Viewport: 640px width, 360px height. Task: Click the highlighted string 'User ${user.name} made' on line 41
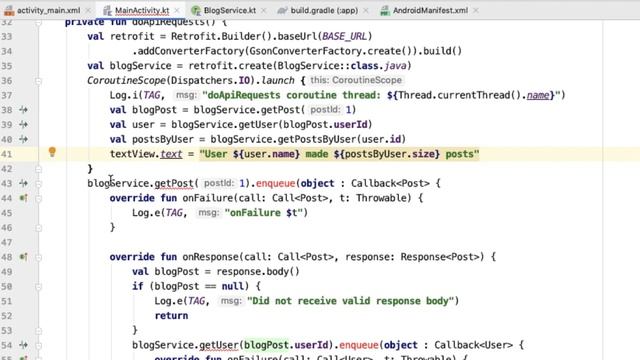tap(264, 154)
